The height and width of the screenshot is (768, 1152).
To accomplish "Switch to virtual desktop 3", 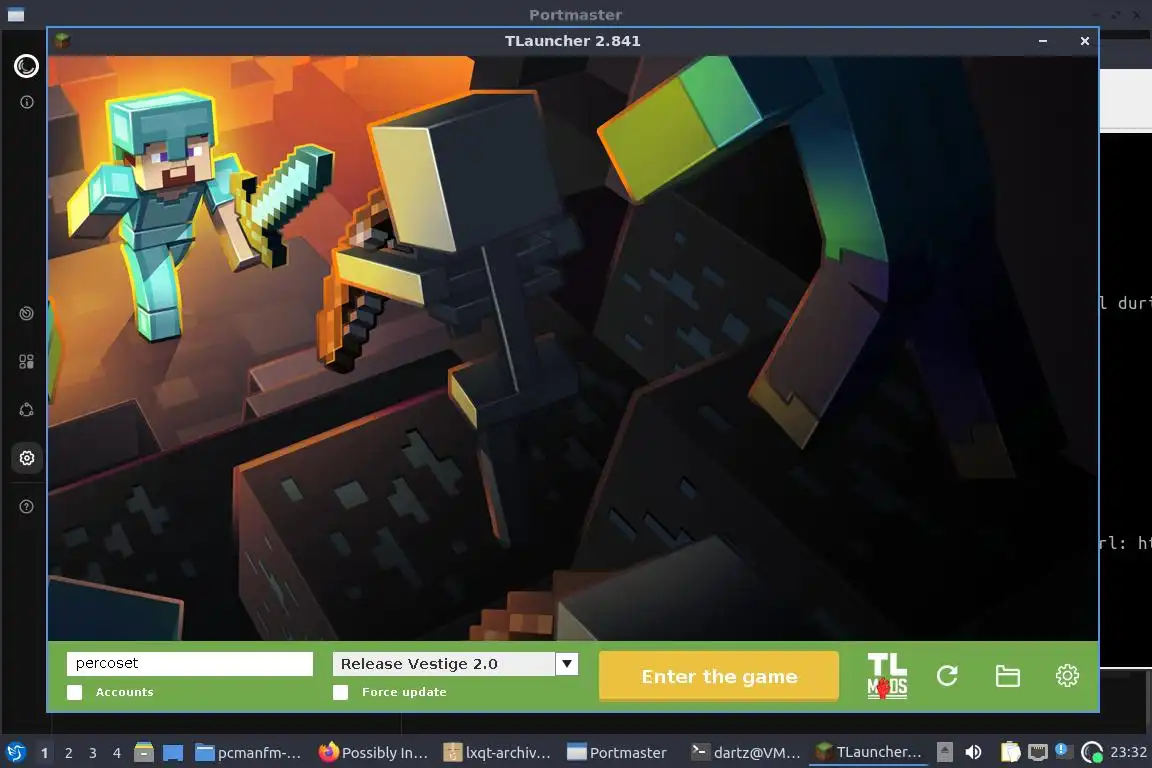I will [93, 753].
